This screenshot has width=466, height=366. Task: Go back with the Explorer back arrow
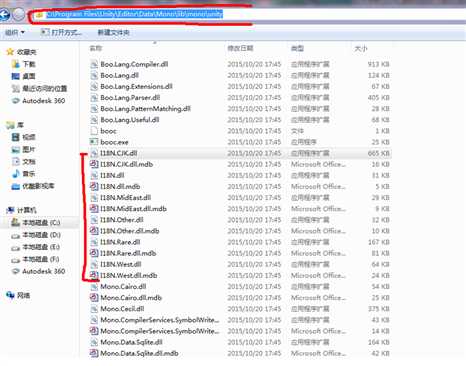(4, 15)
